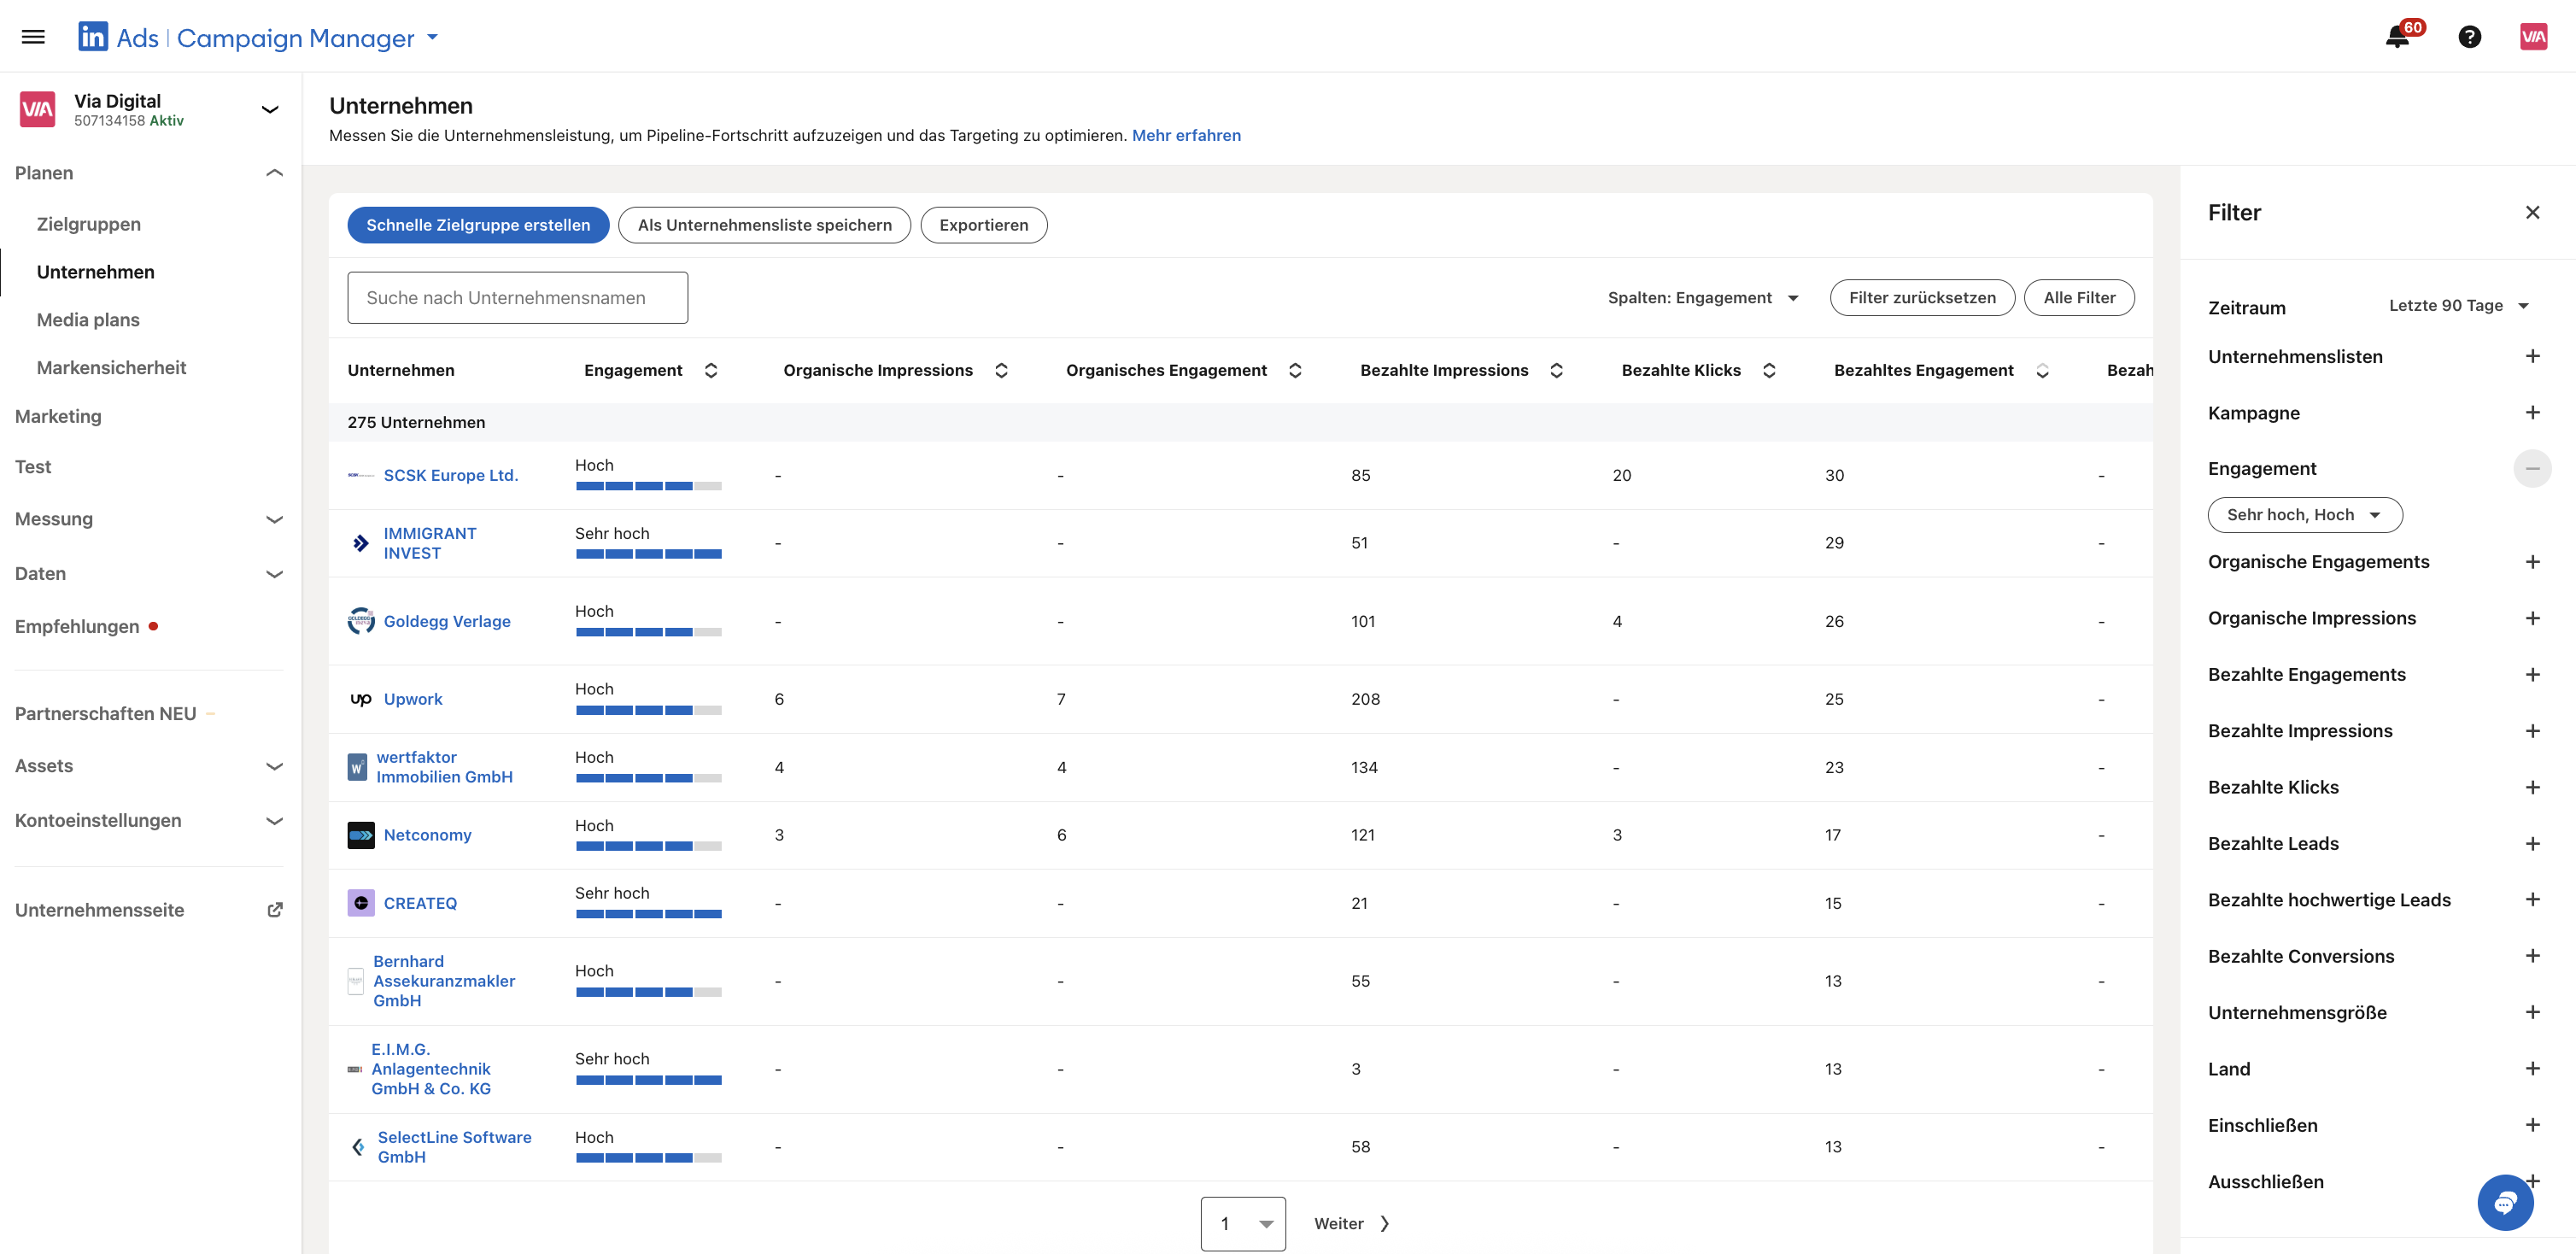2576x1254 pixels.
Task: Open the 'Sehr hoch, Hoch' filter dropdown
Action: 2304,514
